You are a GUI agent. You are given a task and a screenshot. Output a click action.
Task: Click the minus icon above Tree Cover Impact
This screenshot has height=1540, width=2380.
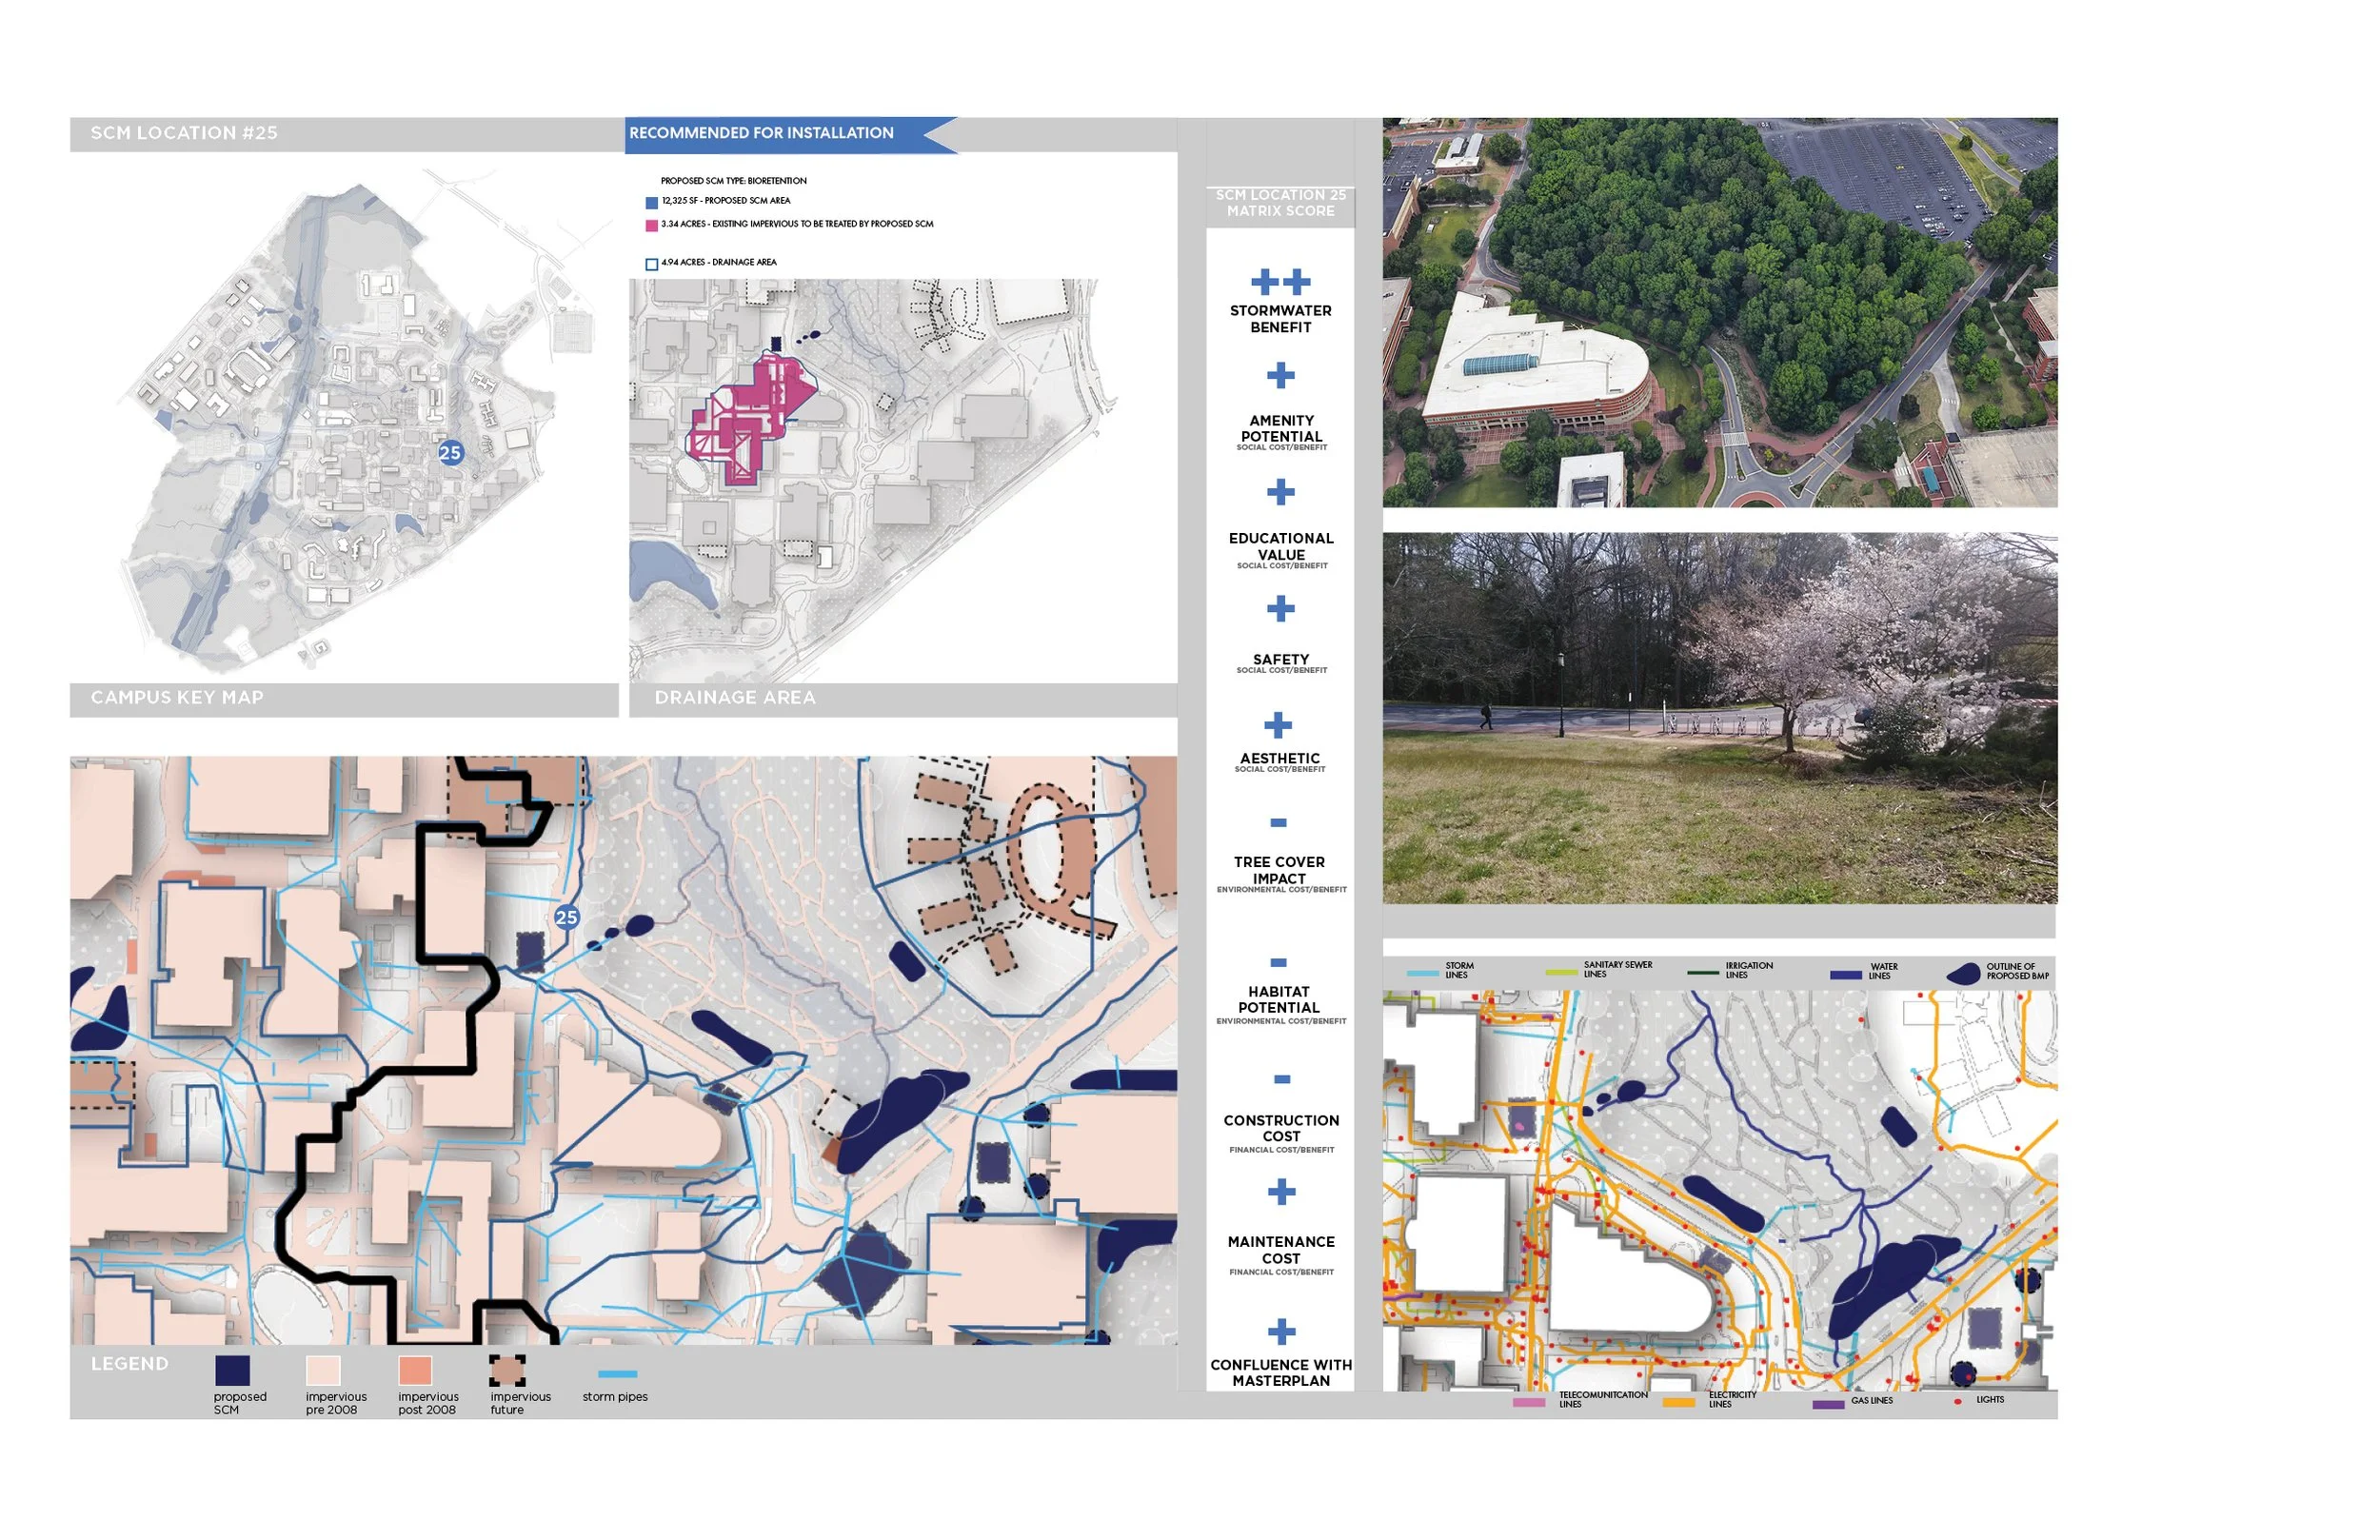click(x=1278, y=823)
